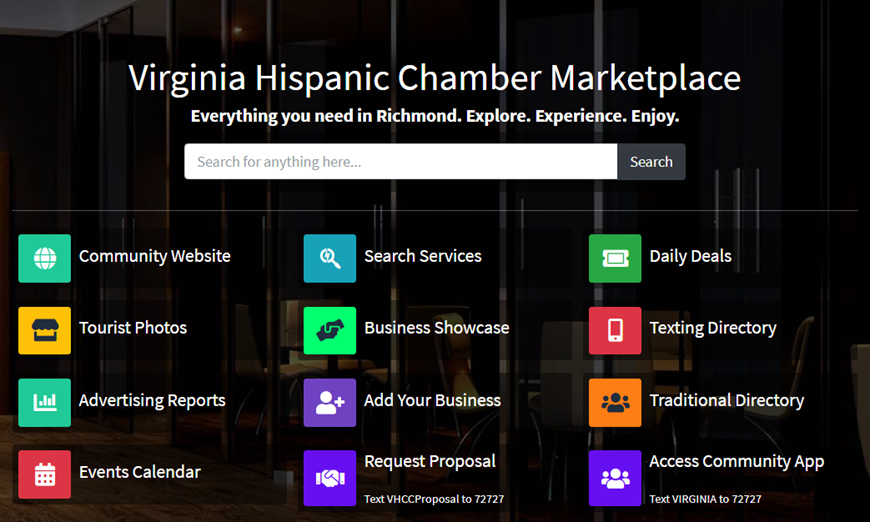
Task: Focus the 'Search for anything here' field
Action: pos(401,161)
